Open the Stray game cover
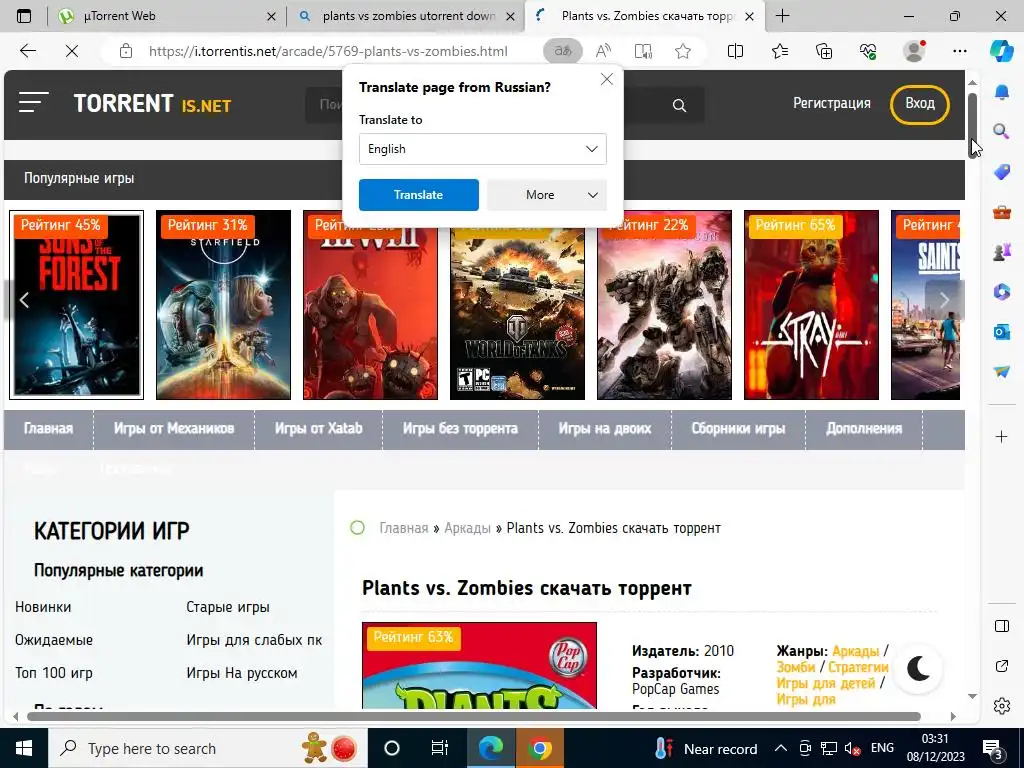This screenshot has height=768, width=1024. tap(811, 304)
